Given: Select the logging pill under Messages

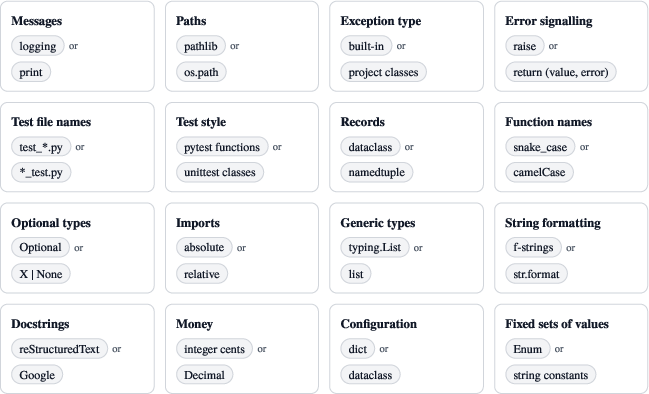Looking at the screenshot, I should tap(38, 46).
